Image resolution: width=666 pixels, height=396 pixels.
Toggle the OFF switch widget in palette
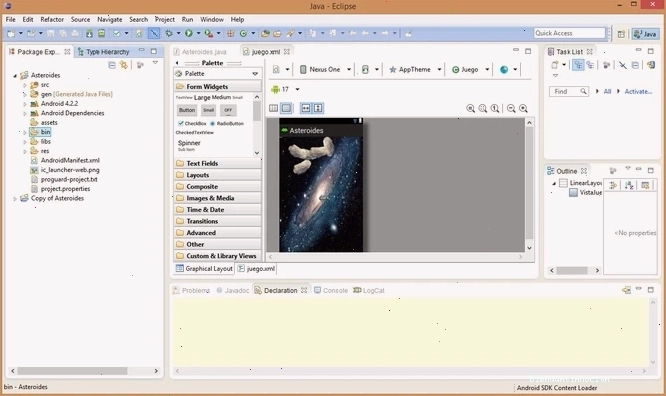click(228, 110)
